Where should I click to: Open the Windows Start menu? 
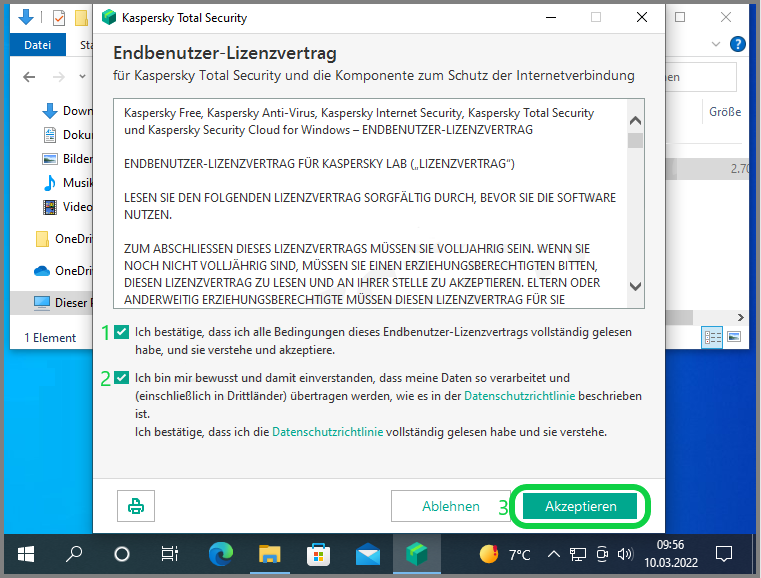coord(26,554)
